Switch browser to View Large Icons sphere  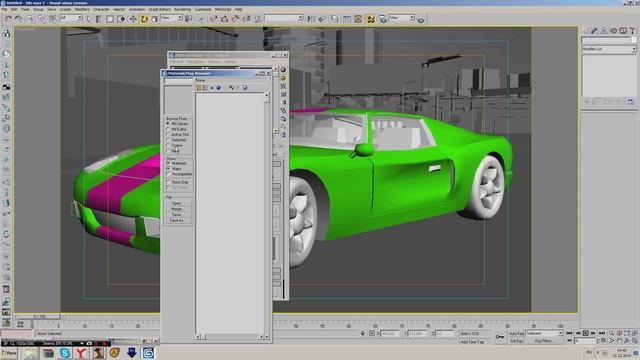coord(218,87)
